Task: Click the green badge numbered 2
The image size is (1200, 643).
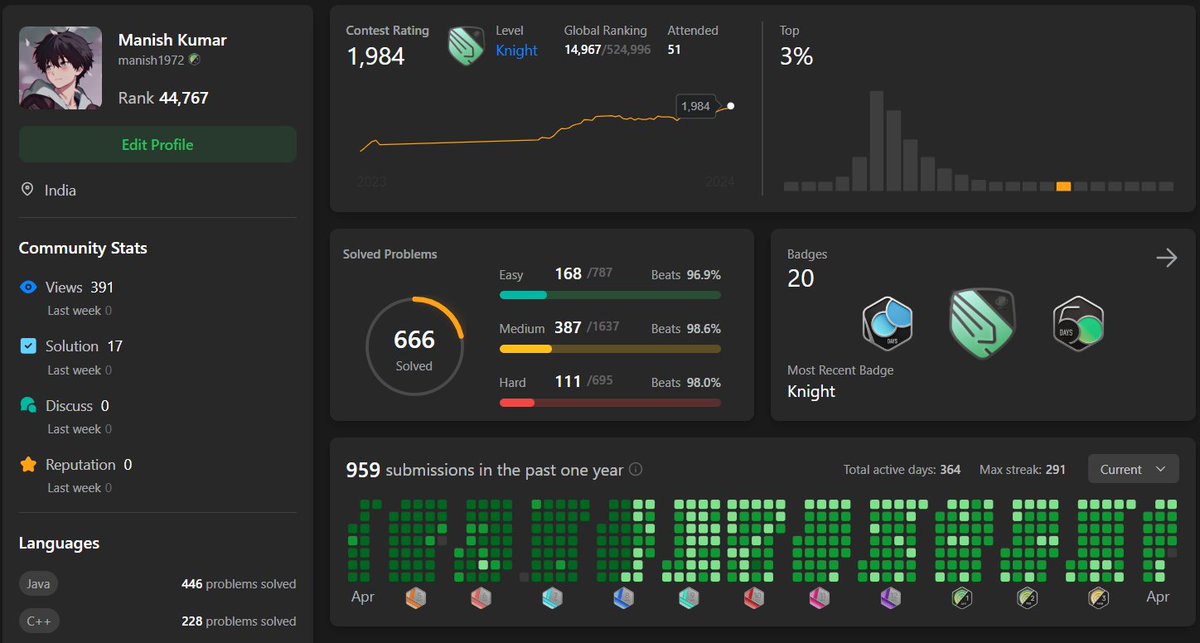Action: [1027, 598]
